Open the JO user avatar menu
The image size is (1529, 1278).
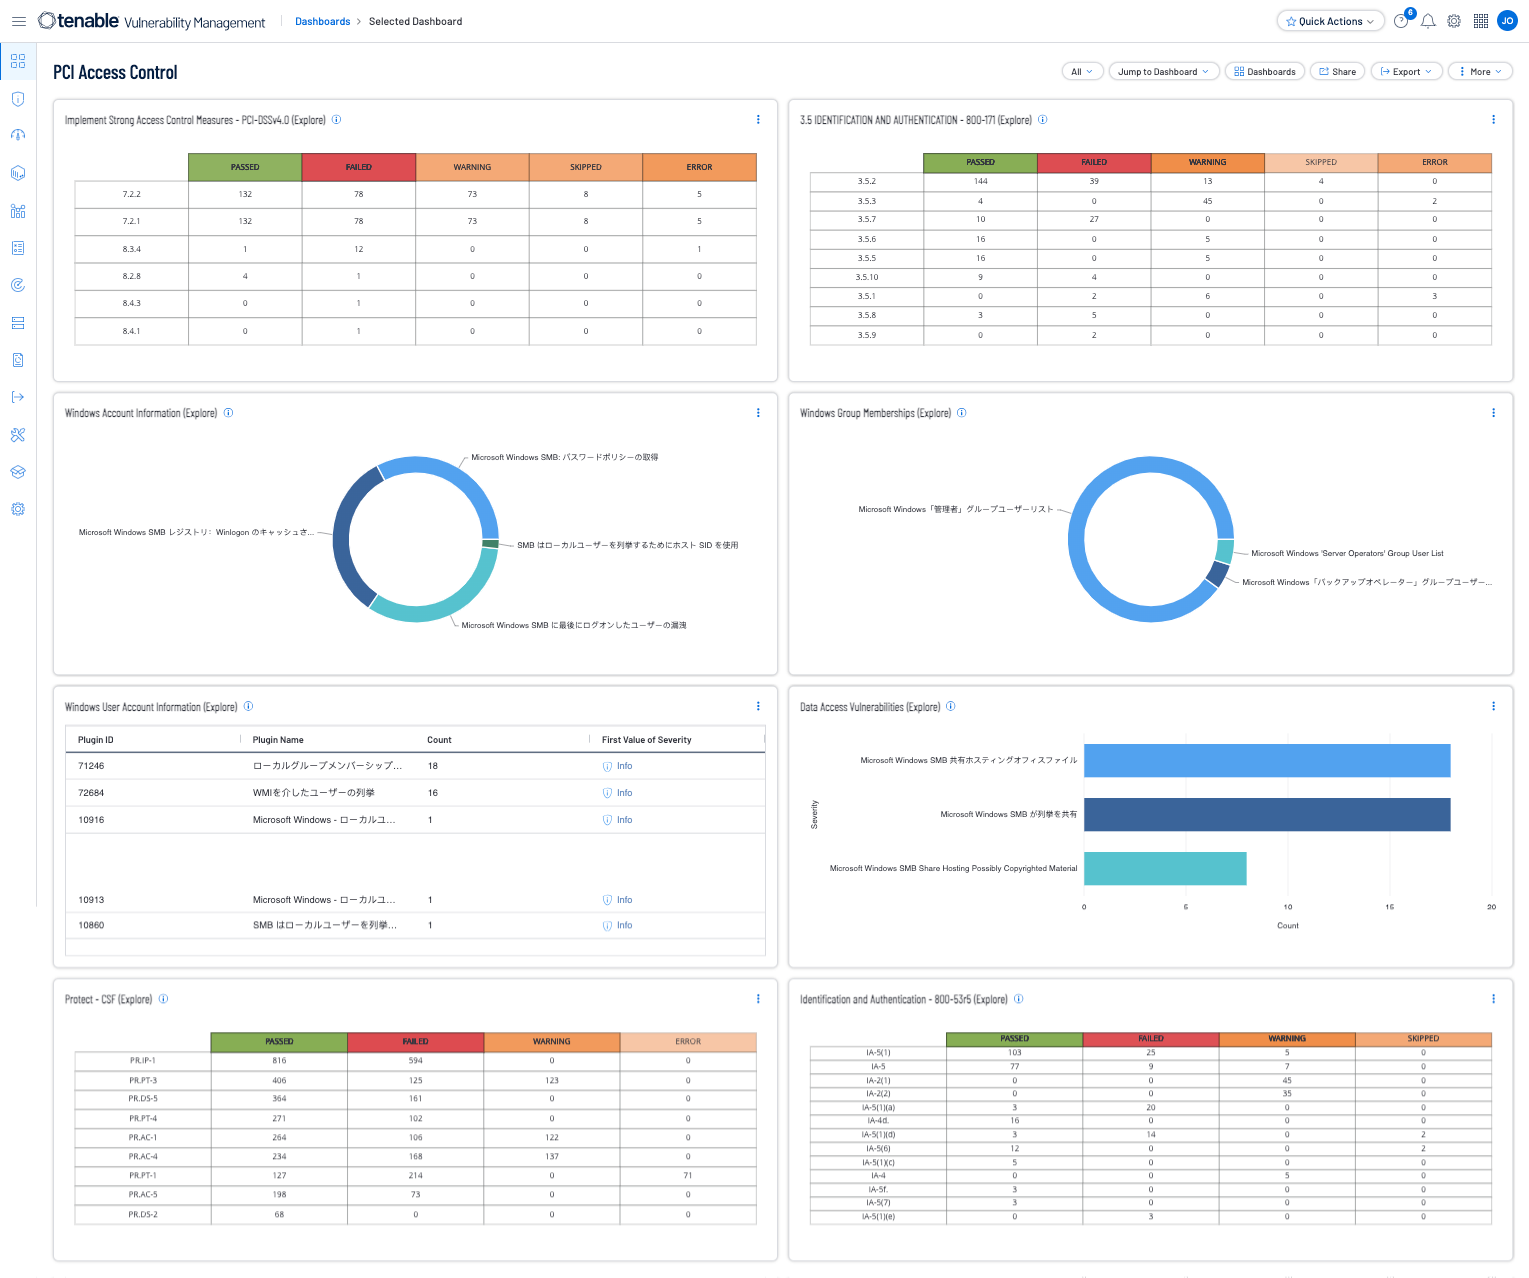1507,21
